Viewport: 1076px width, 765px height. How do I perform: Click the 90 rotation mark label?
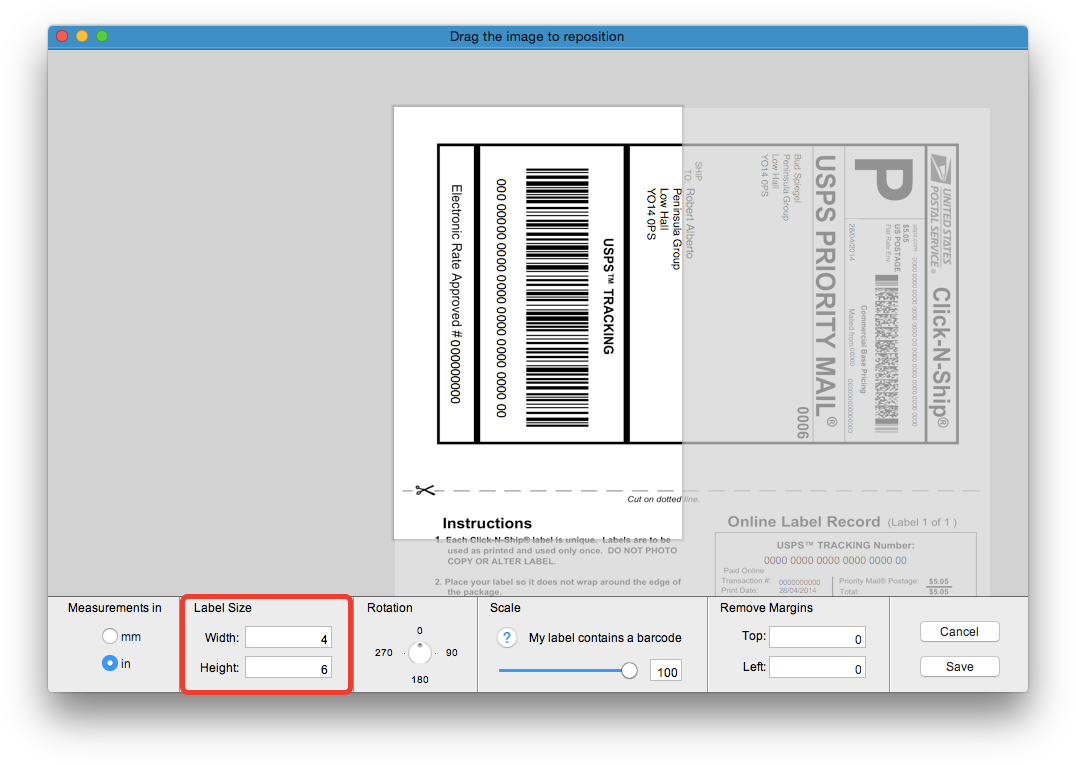[452, 652]
